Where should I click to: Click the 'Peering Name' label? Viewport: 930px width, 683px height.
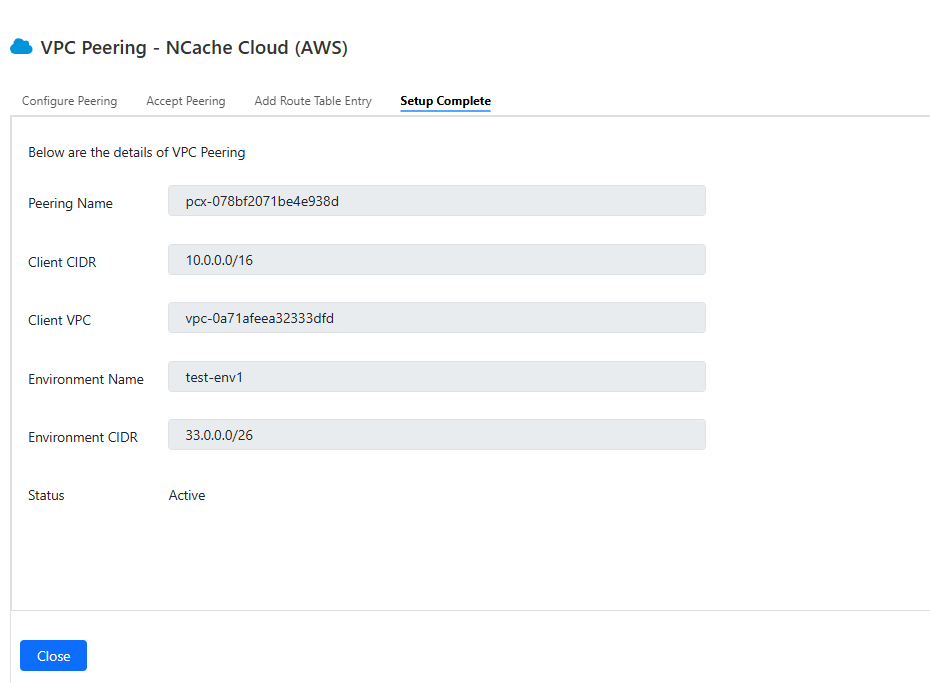pyautogui.click(x=70, y=203)
